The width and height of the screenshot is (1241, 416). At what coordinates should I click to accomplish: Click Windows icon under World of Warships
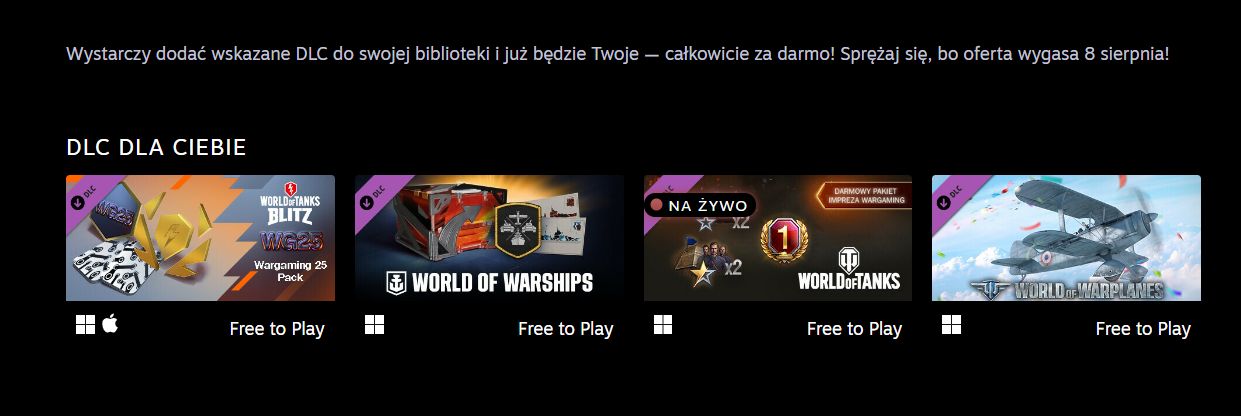[374, 325]
